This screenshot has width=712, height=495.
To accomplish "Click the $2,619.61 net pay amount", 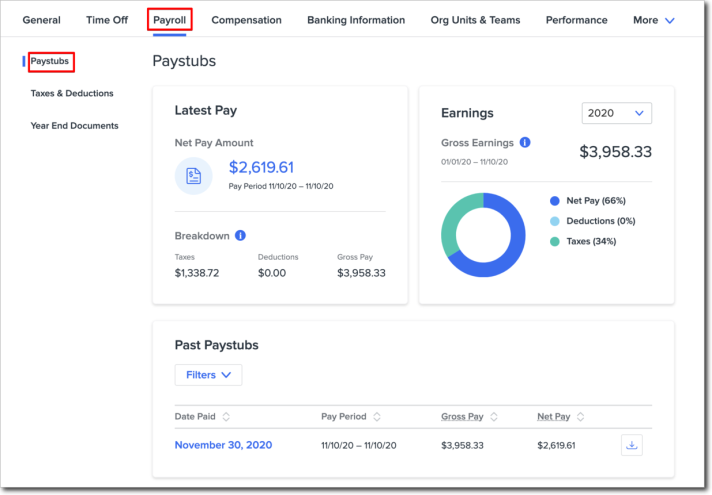I will coord(261,167).
